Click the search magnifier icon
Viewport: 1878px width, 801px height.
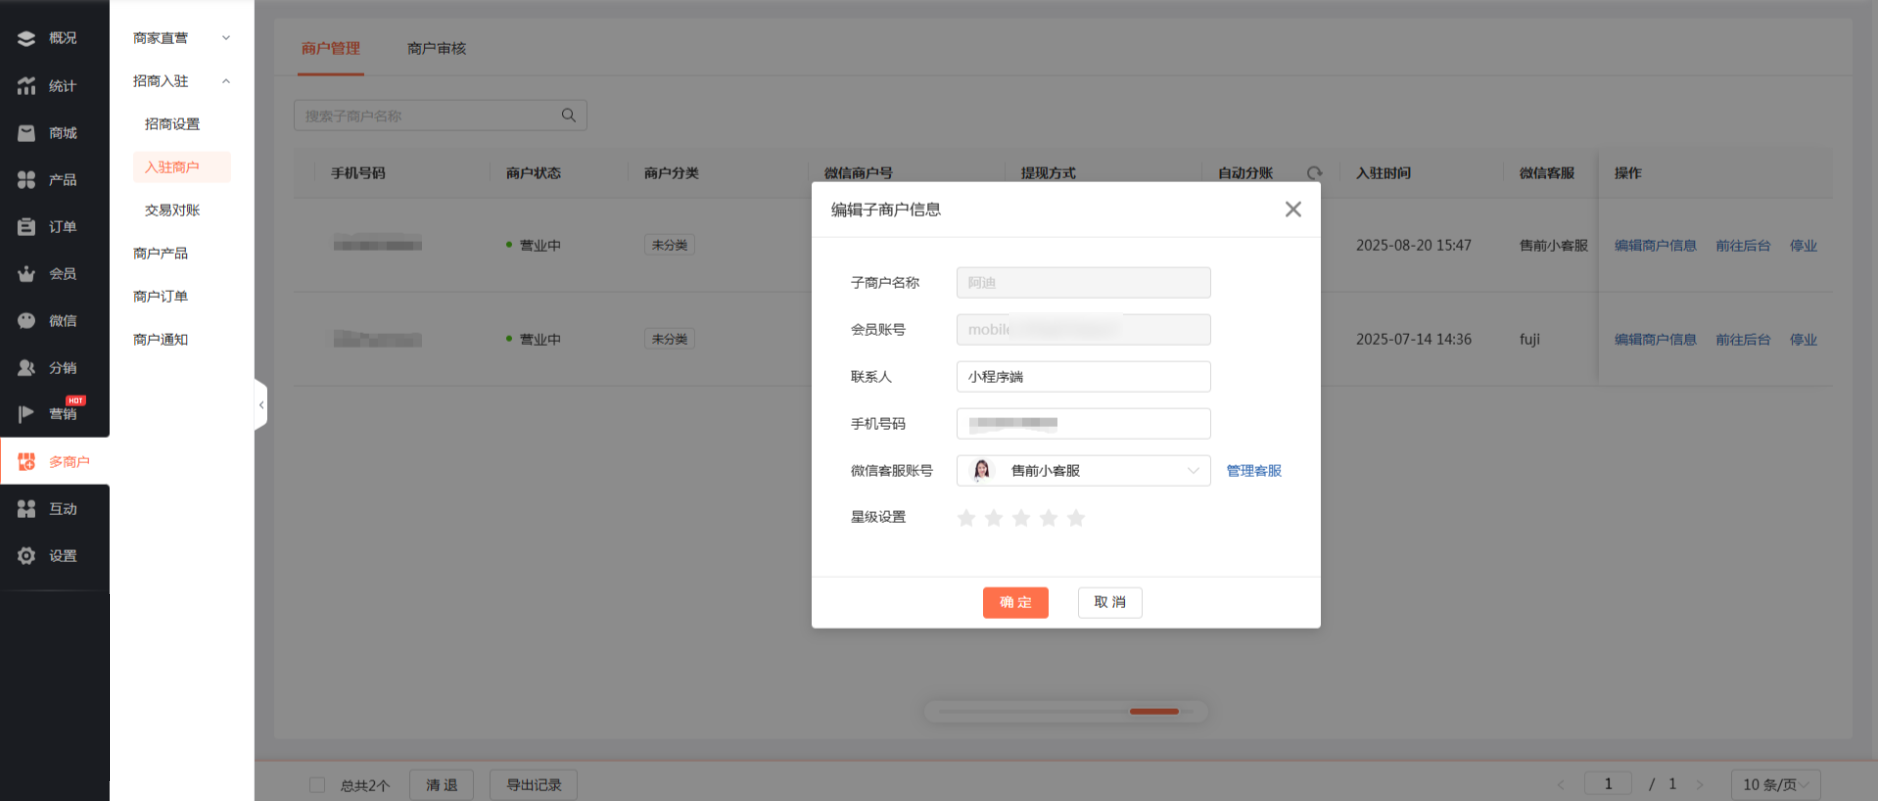pyautogui.click(x=568, y=116)
